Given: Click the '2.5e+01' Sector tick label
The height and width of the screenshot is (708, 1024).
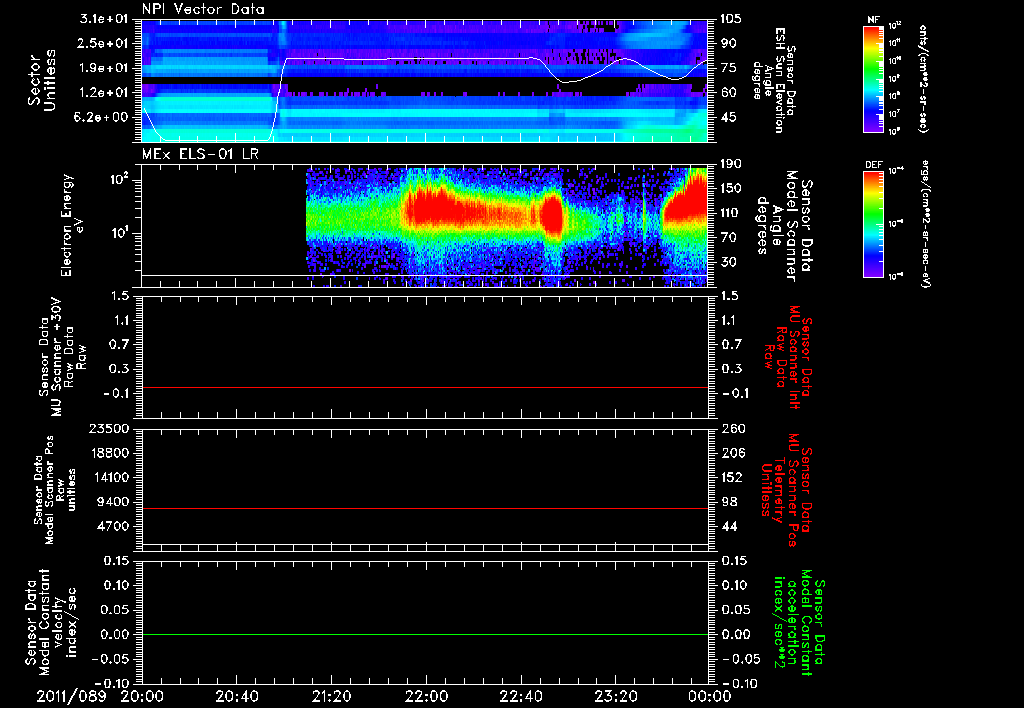Looking at the screenshot, I should [x=104, y=43].
